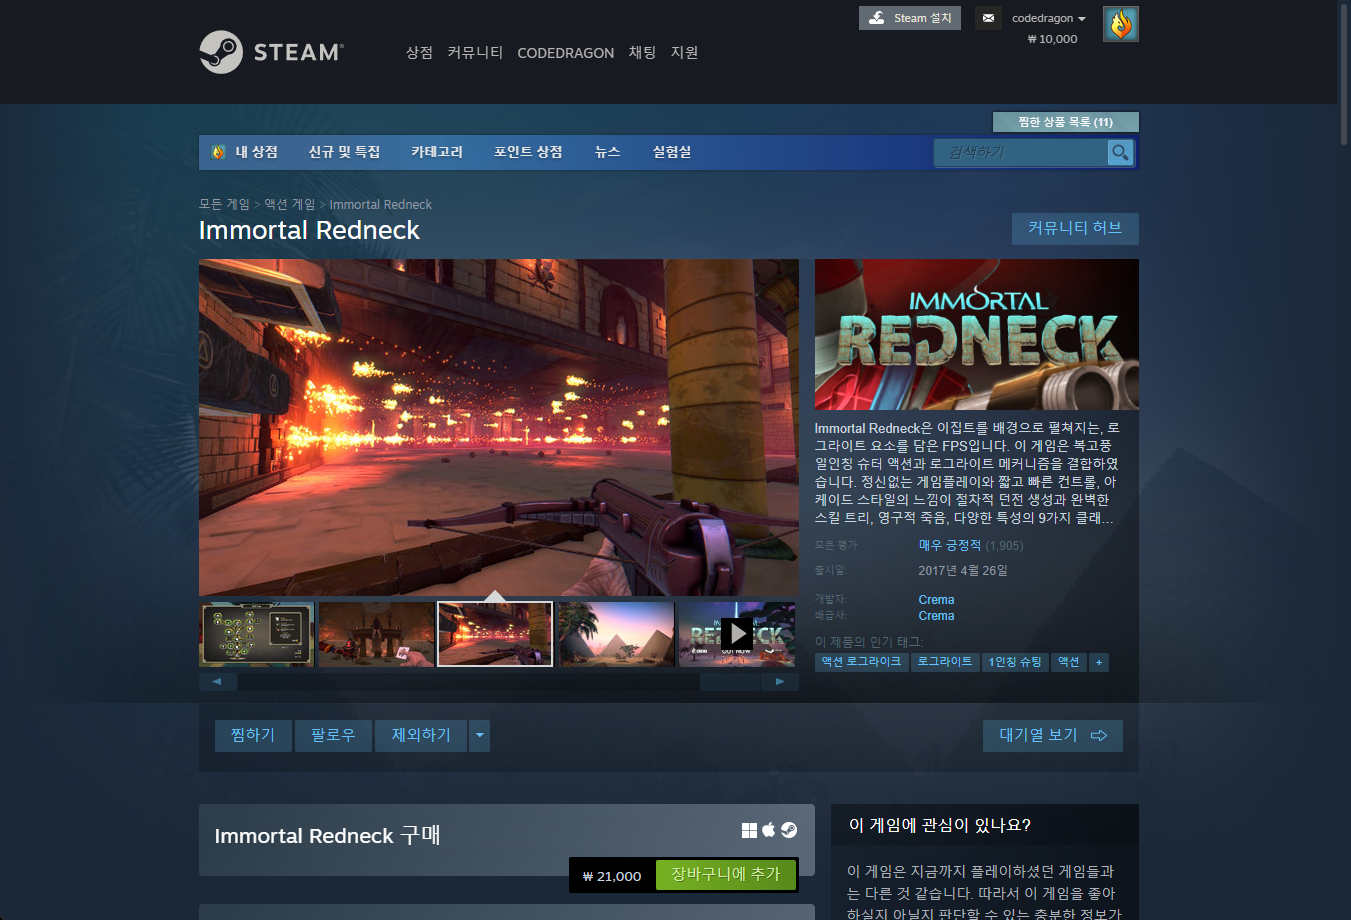Screen dimensions: 1351x920
Task: Click the SteamOS platform icon
Action: click(x=789, y=830)
